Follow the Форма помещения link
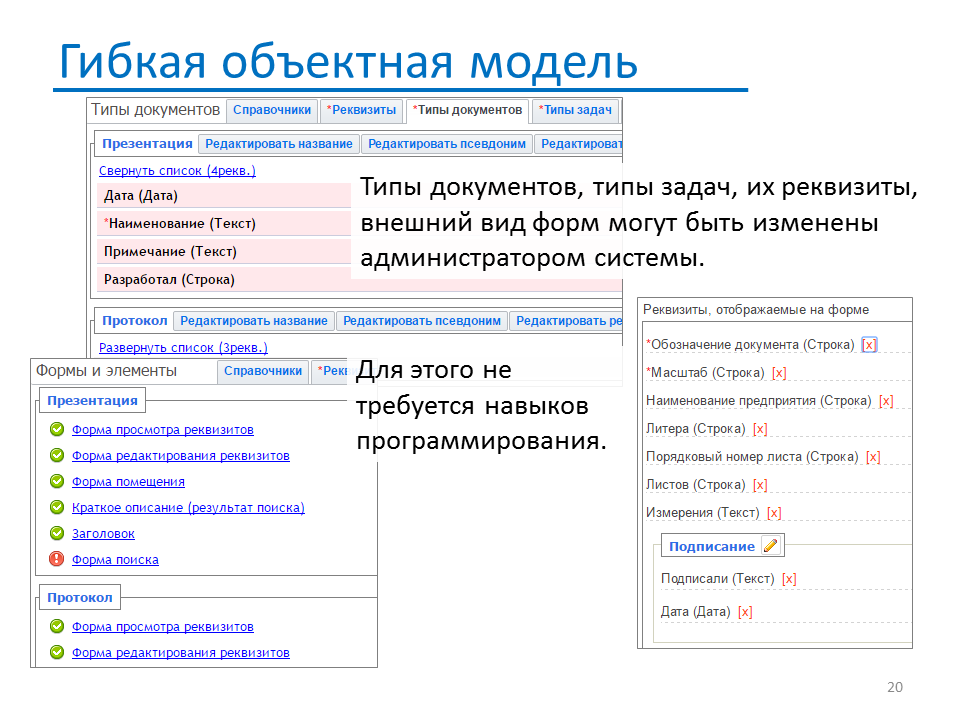Image resolution: width=960 pixels, height=720 pixels. pos(129,482)
